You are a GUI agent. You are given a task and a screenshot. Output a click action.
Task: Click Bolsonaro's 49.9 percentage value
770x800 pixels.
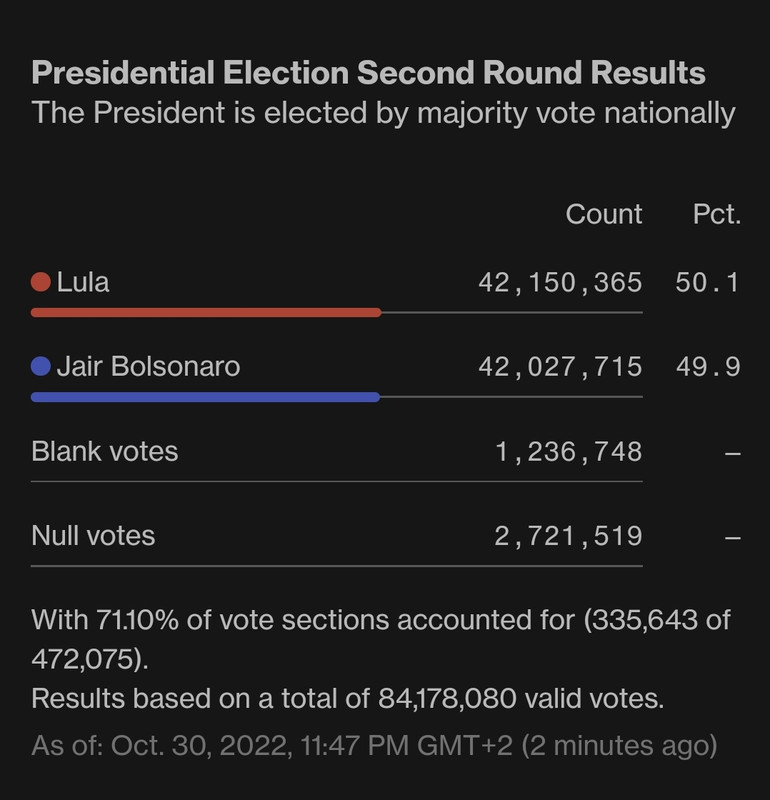(x=708, y=367)
